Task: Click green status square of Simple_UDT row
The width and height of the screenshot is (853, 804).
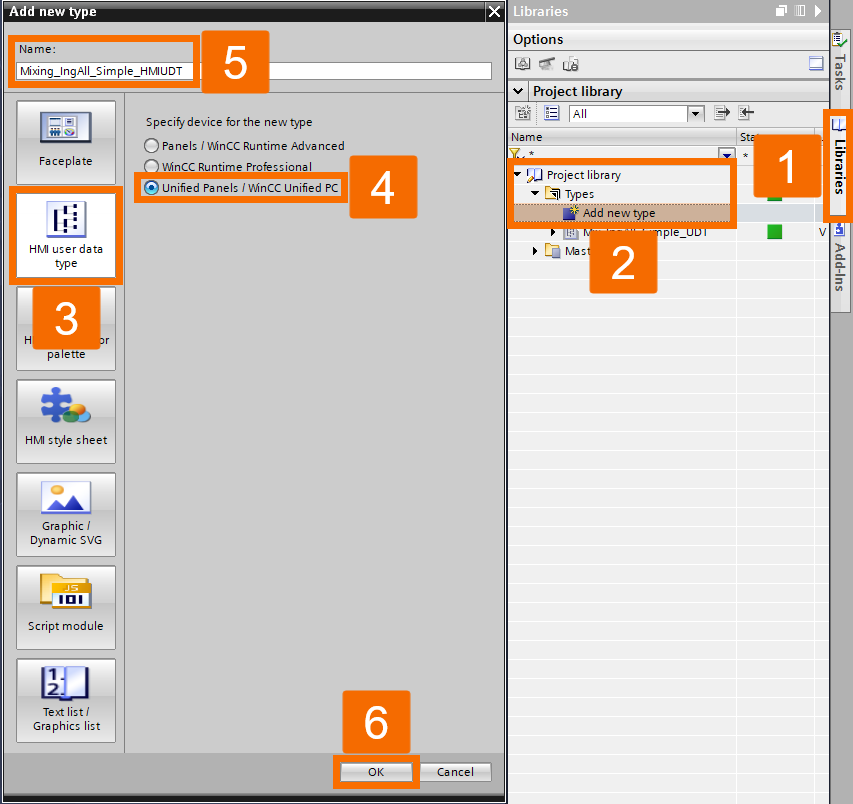Action: coord(774,232)
